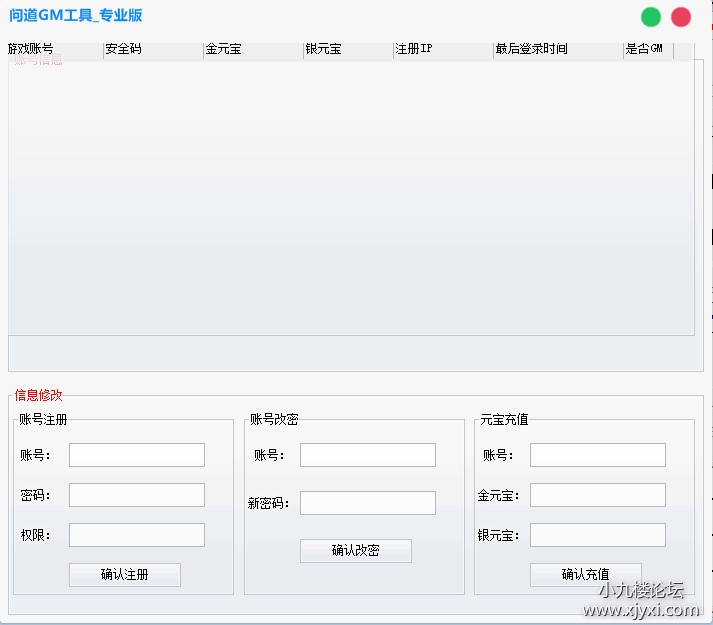This screenshot has width=713, height=625.
Task: Focus the 账号 field under 账号改密
Action: (368, 455)
